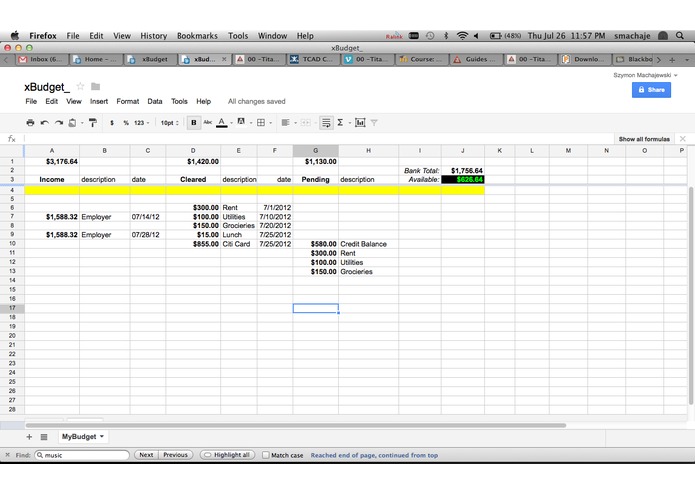Switch to TCAD browser tab
Image resolution: width=695 pixels, height=494 pixels.
313,59
